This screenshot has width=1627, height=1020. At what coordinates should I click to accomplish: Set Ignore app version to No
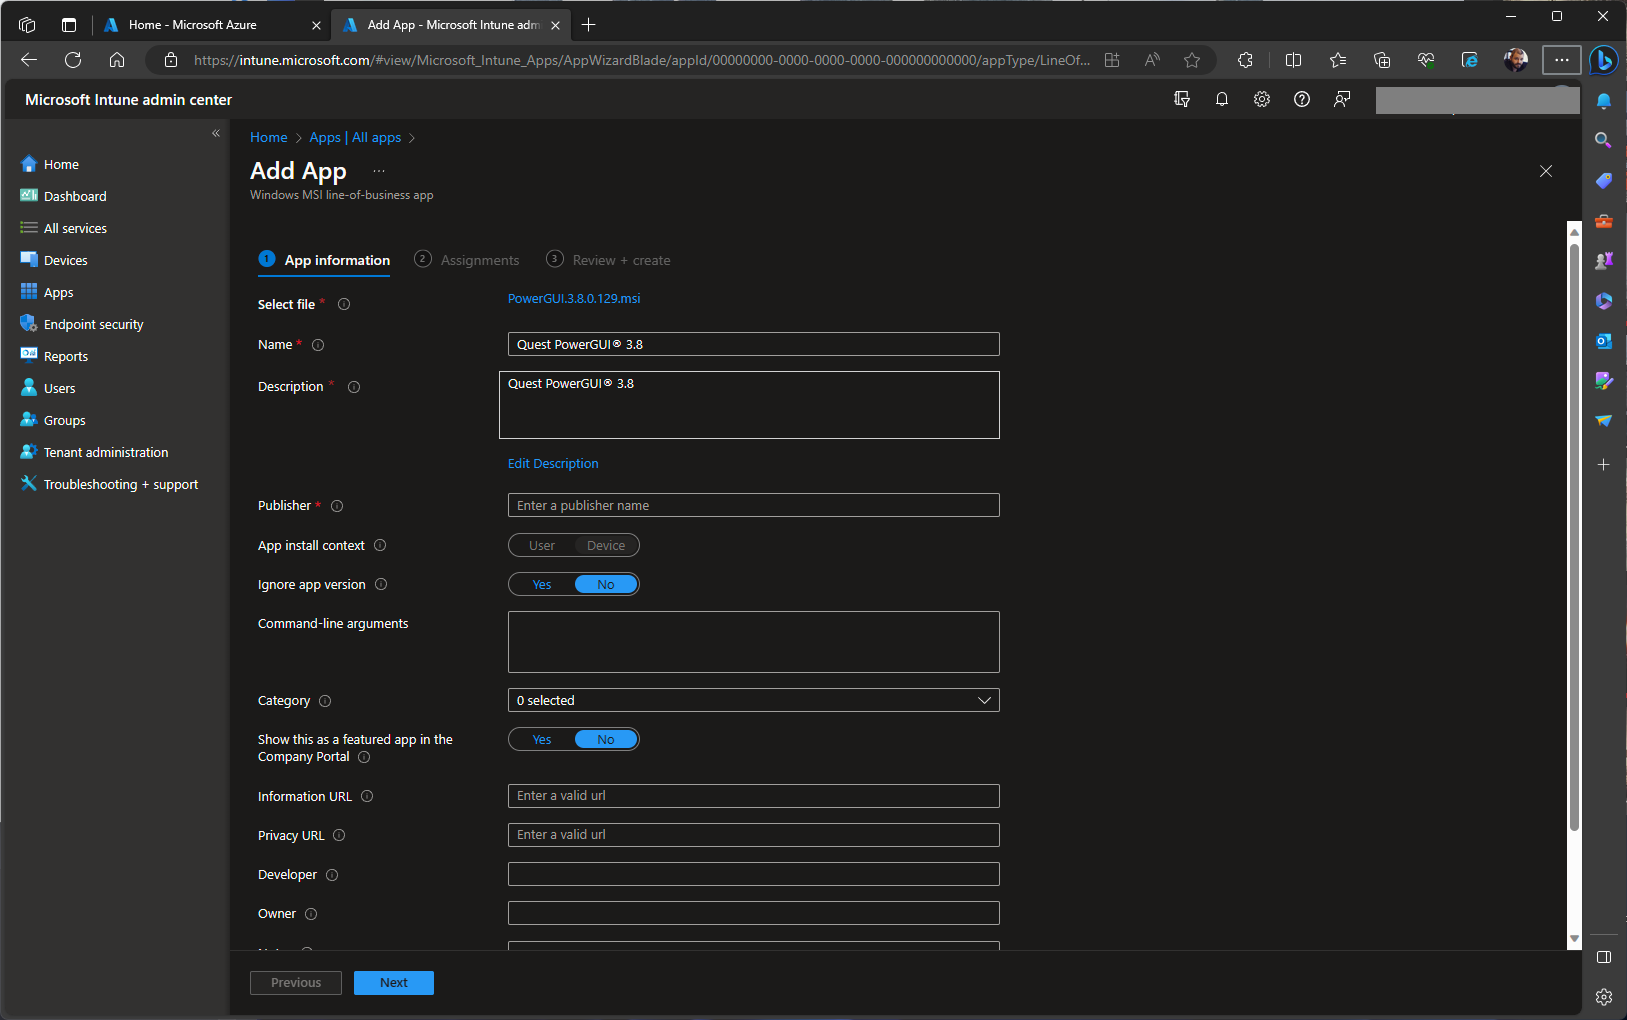[x=606, y=585]
